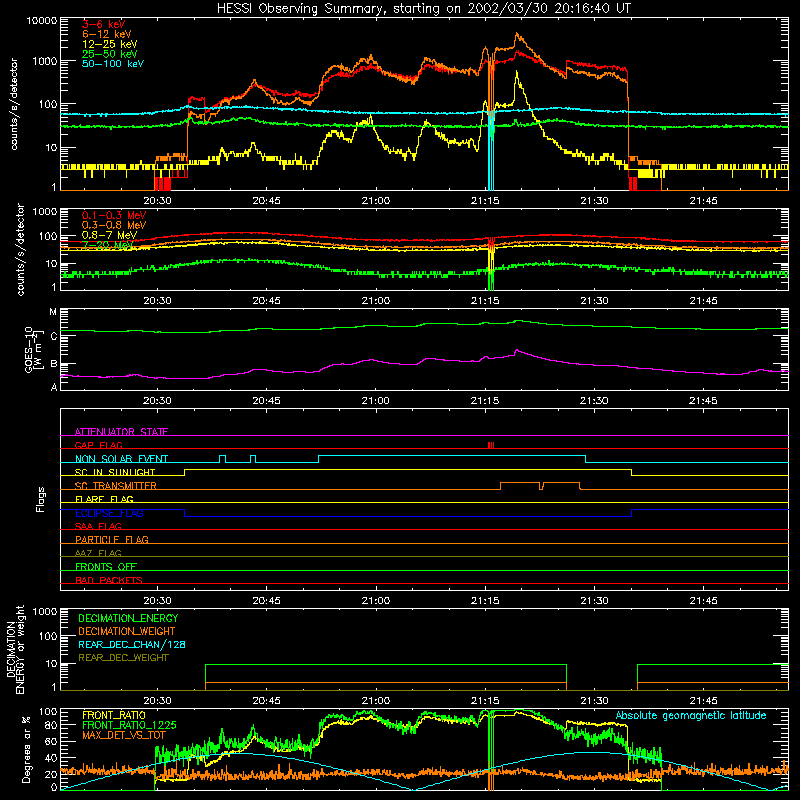800x800 pixels.
Task: Select the 12-25 keV legend label
Action: (x=110, y=44)
